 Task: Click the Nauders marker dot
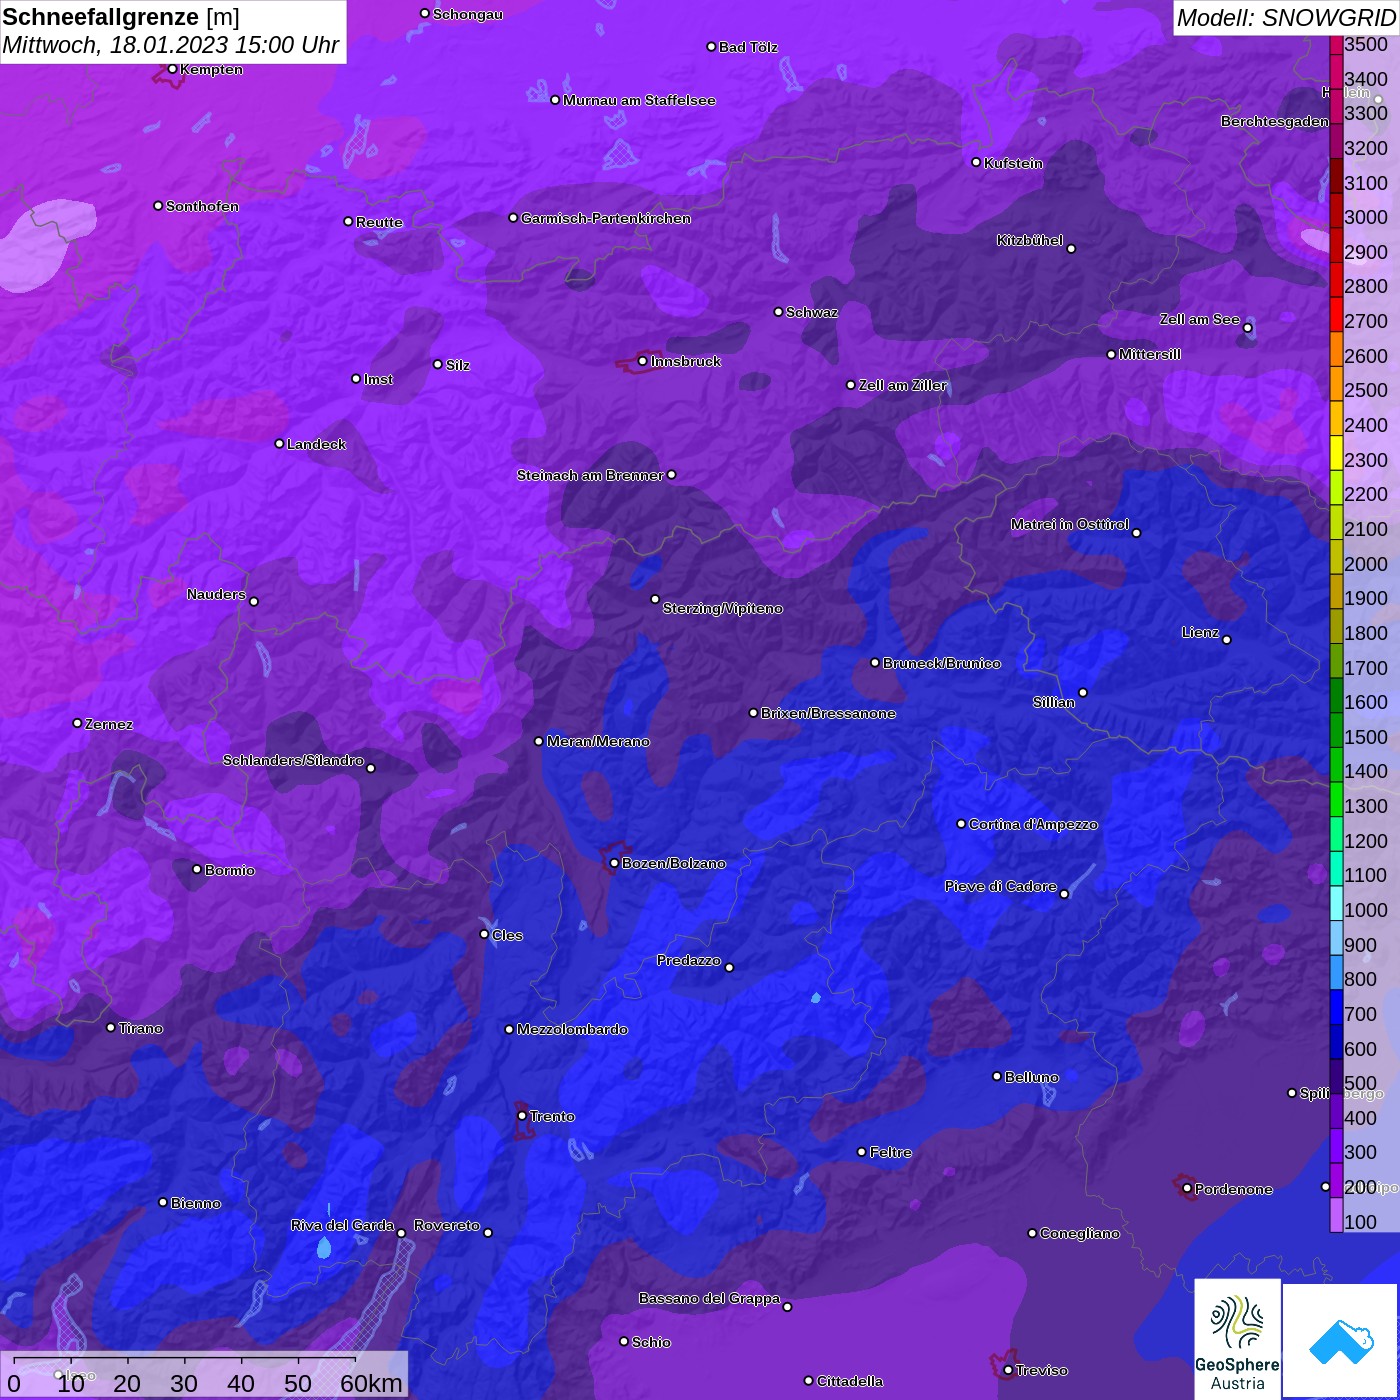pyautogui.click(x=254, y=602)
